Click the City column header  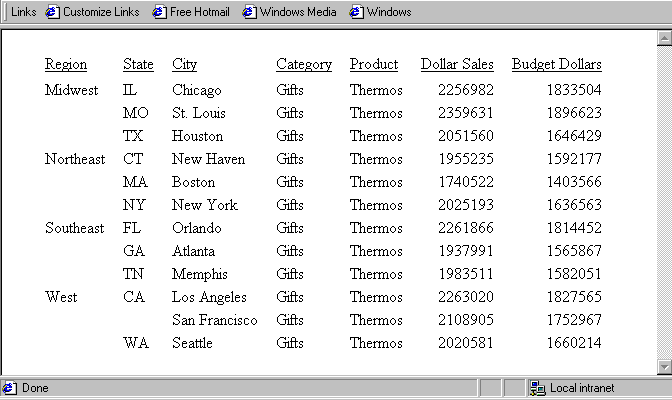click(184, 65)
